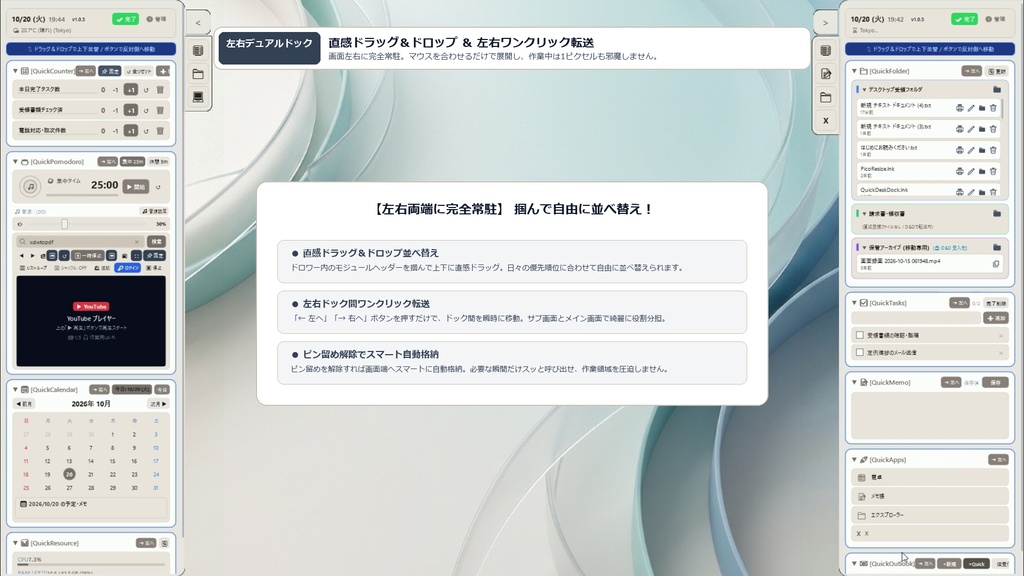Show 新規 テキスト ドキュメント (3).txt in folder via folder icon

pyautogui.click(x=982, y=129)
